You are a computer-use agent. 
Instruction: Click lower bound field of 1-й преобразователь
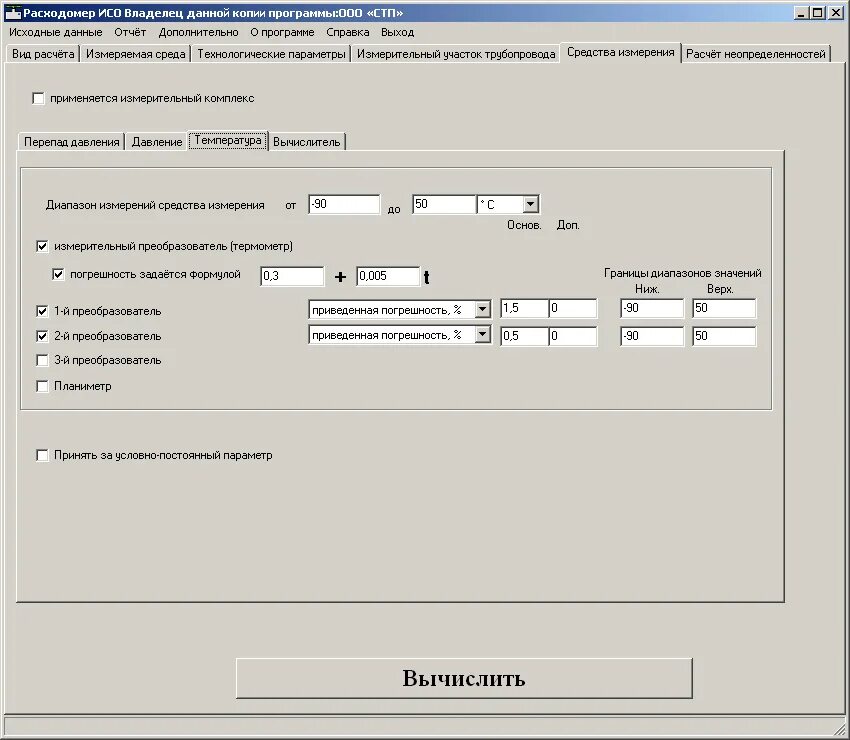click(652, 308)
